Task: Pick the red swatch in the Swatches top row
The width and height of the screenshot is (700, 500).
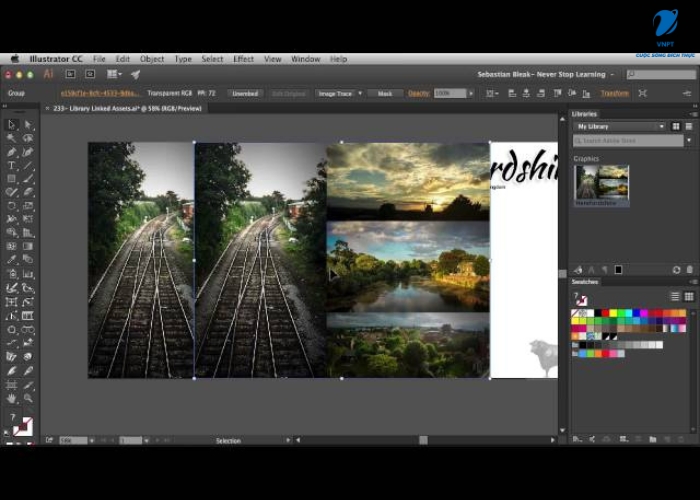Action: pyautogui.click(x=605, y=313)
